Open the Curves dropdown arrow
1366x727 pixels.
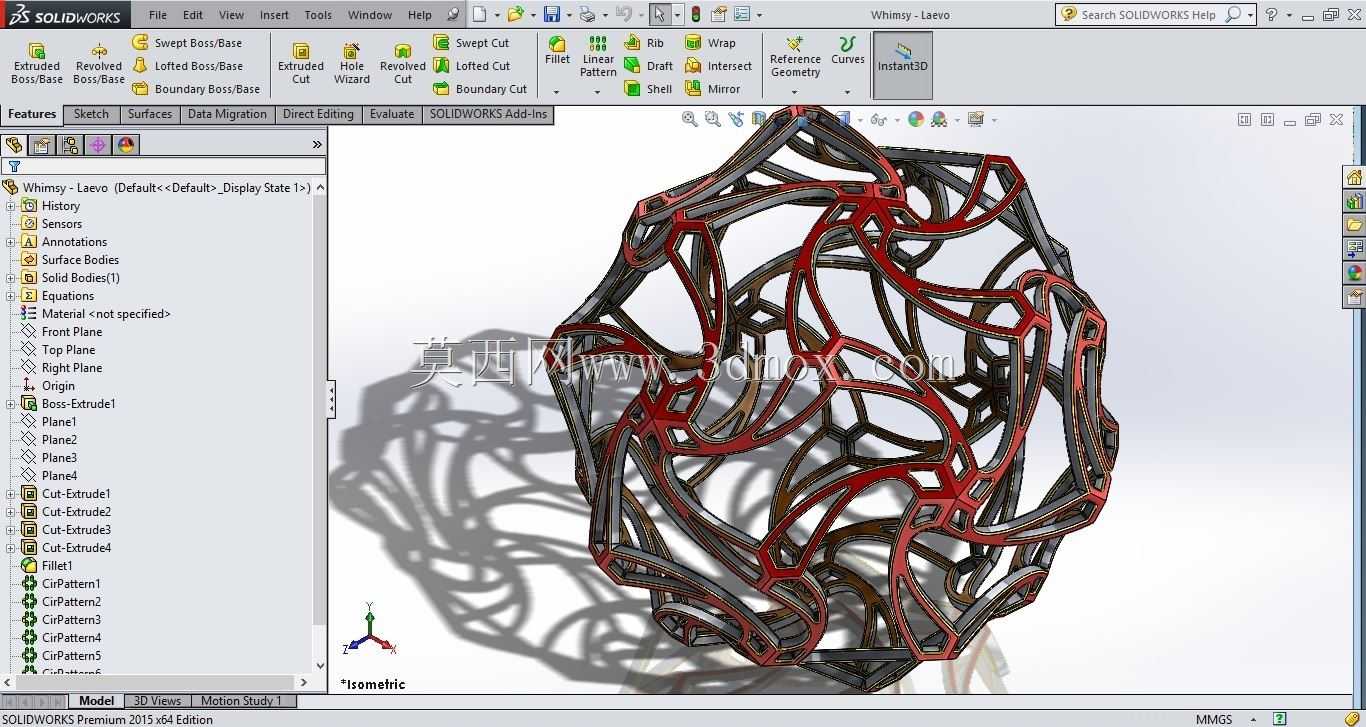pos(848,92)
